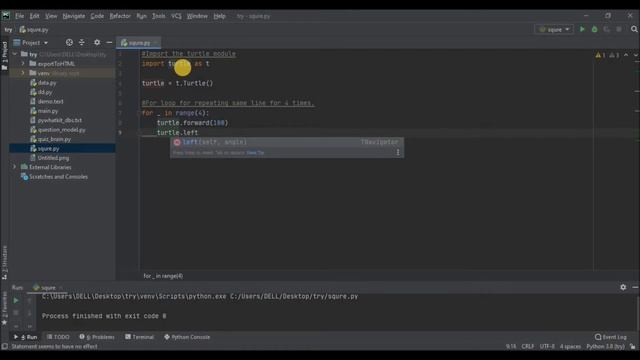Image resolution: width=640 pixels, height=360 pixels.
Task: Click the yellow warning indicator in the editor
Action: tap(600, 55)
